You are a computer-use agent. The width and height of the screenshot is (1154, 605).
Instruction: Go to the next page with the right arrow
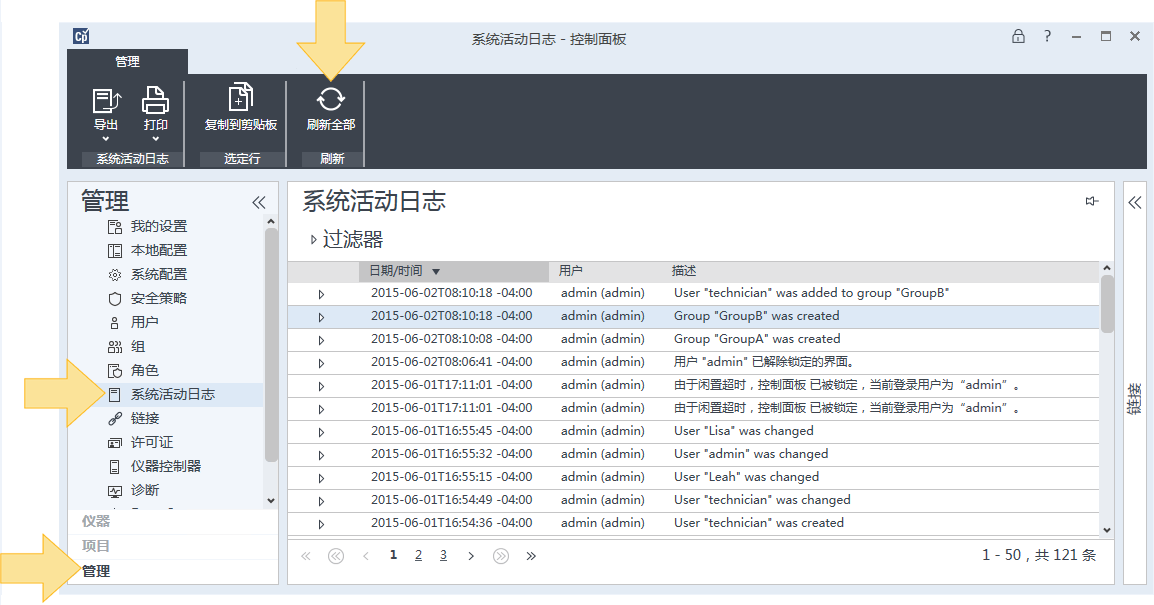(471, 556)
